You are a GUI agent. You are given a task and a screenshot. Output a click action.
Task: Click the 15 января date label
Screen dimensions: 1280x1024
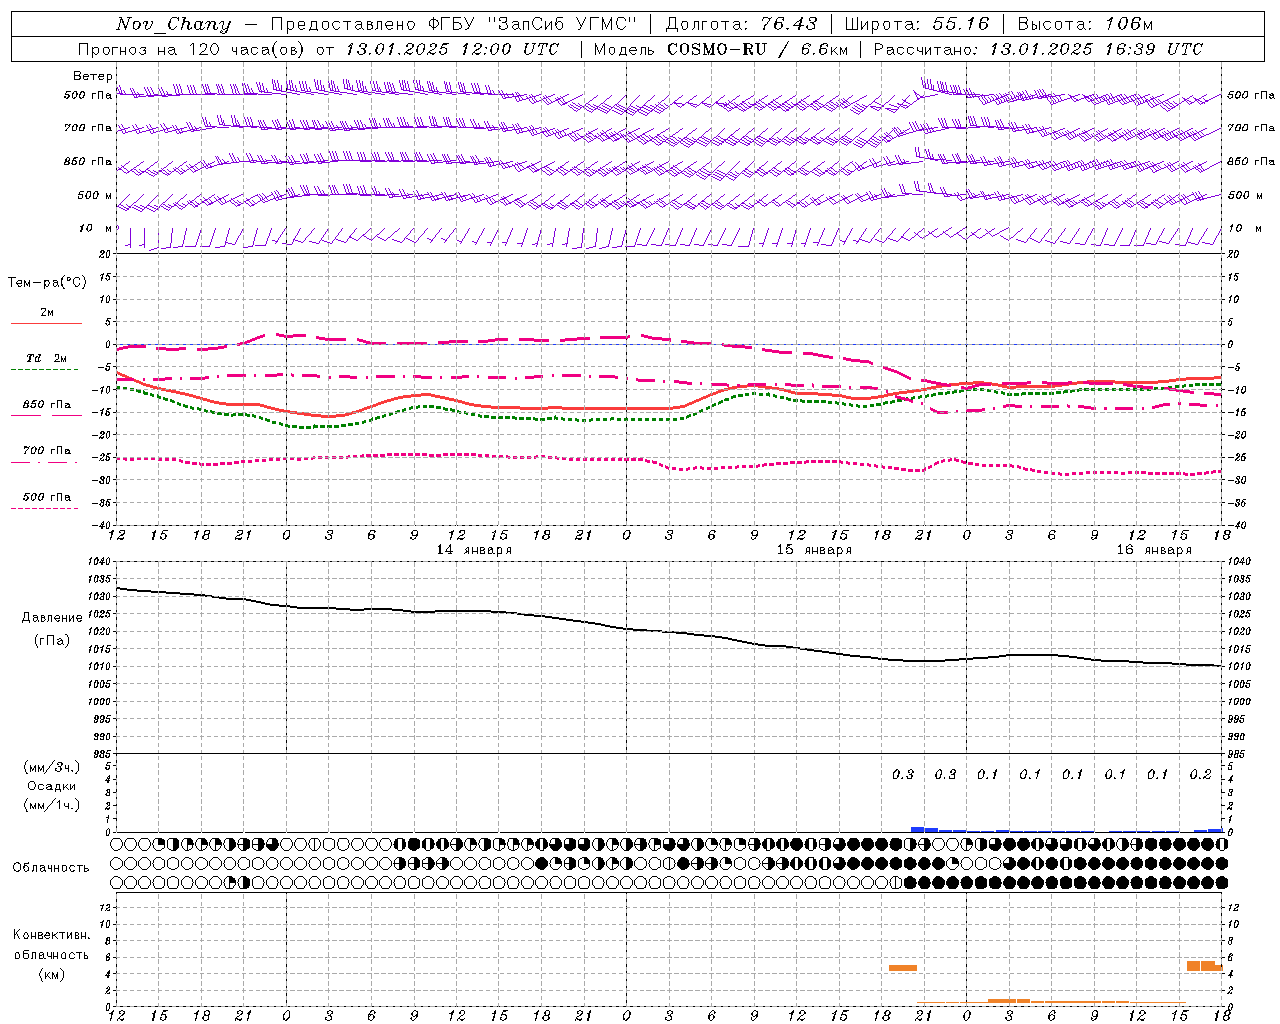[x=814, y=550]
